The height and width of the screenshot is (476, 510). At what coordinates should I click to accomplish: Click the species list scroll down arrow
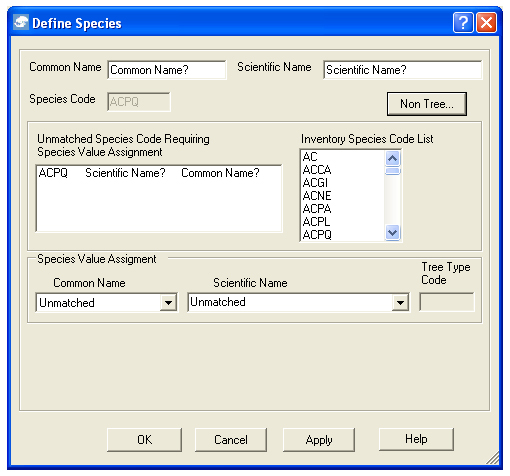click(x=392, y=232)
